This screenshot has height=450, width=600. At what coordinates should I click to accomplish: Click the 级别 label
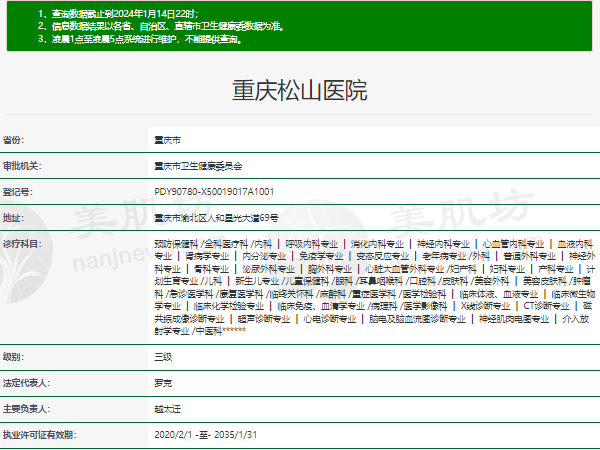tap(13, 357)
